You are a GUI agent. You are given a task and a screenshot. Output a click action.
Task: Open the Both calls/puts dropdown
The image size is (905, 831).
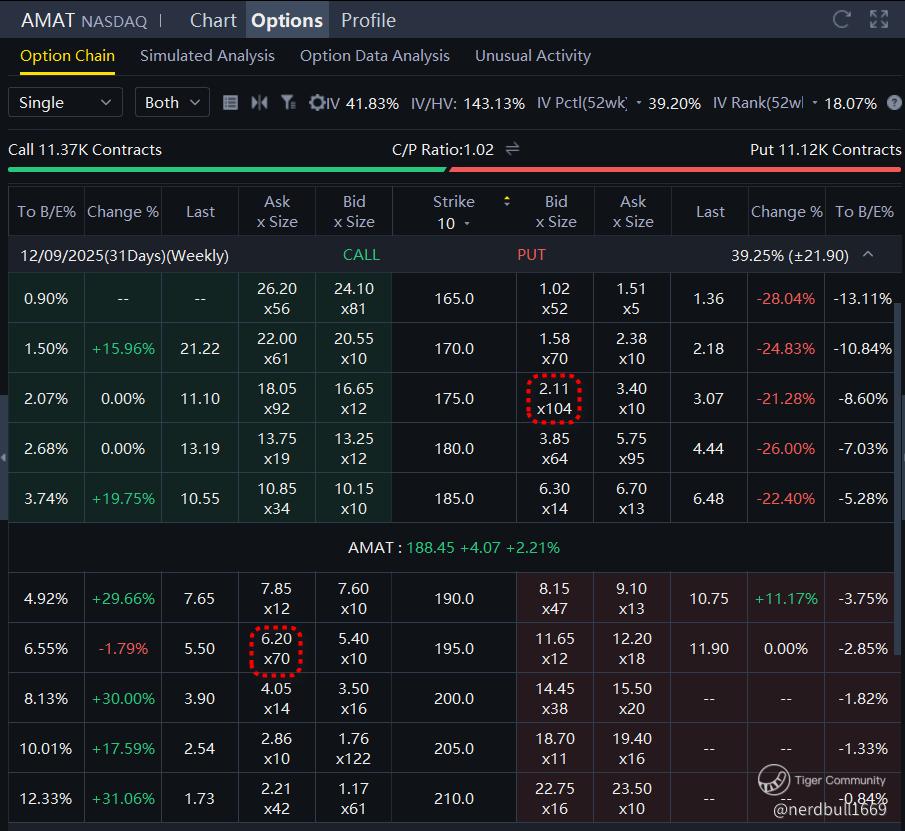pos(170,102)
